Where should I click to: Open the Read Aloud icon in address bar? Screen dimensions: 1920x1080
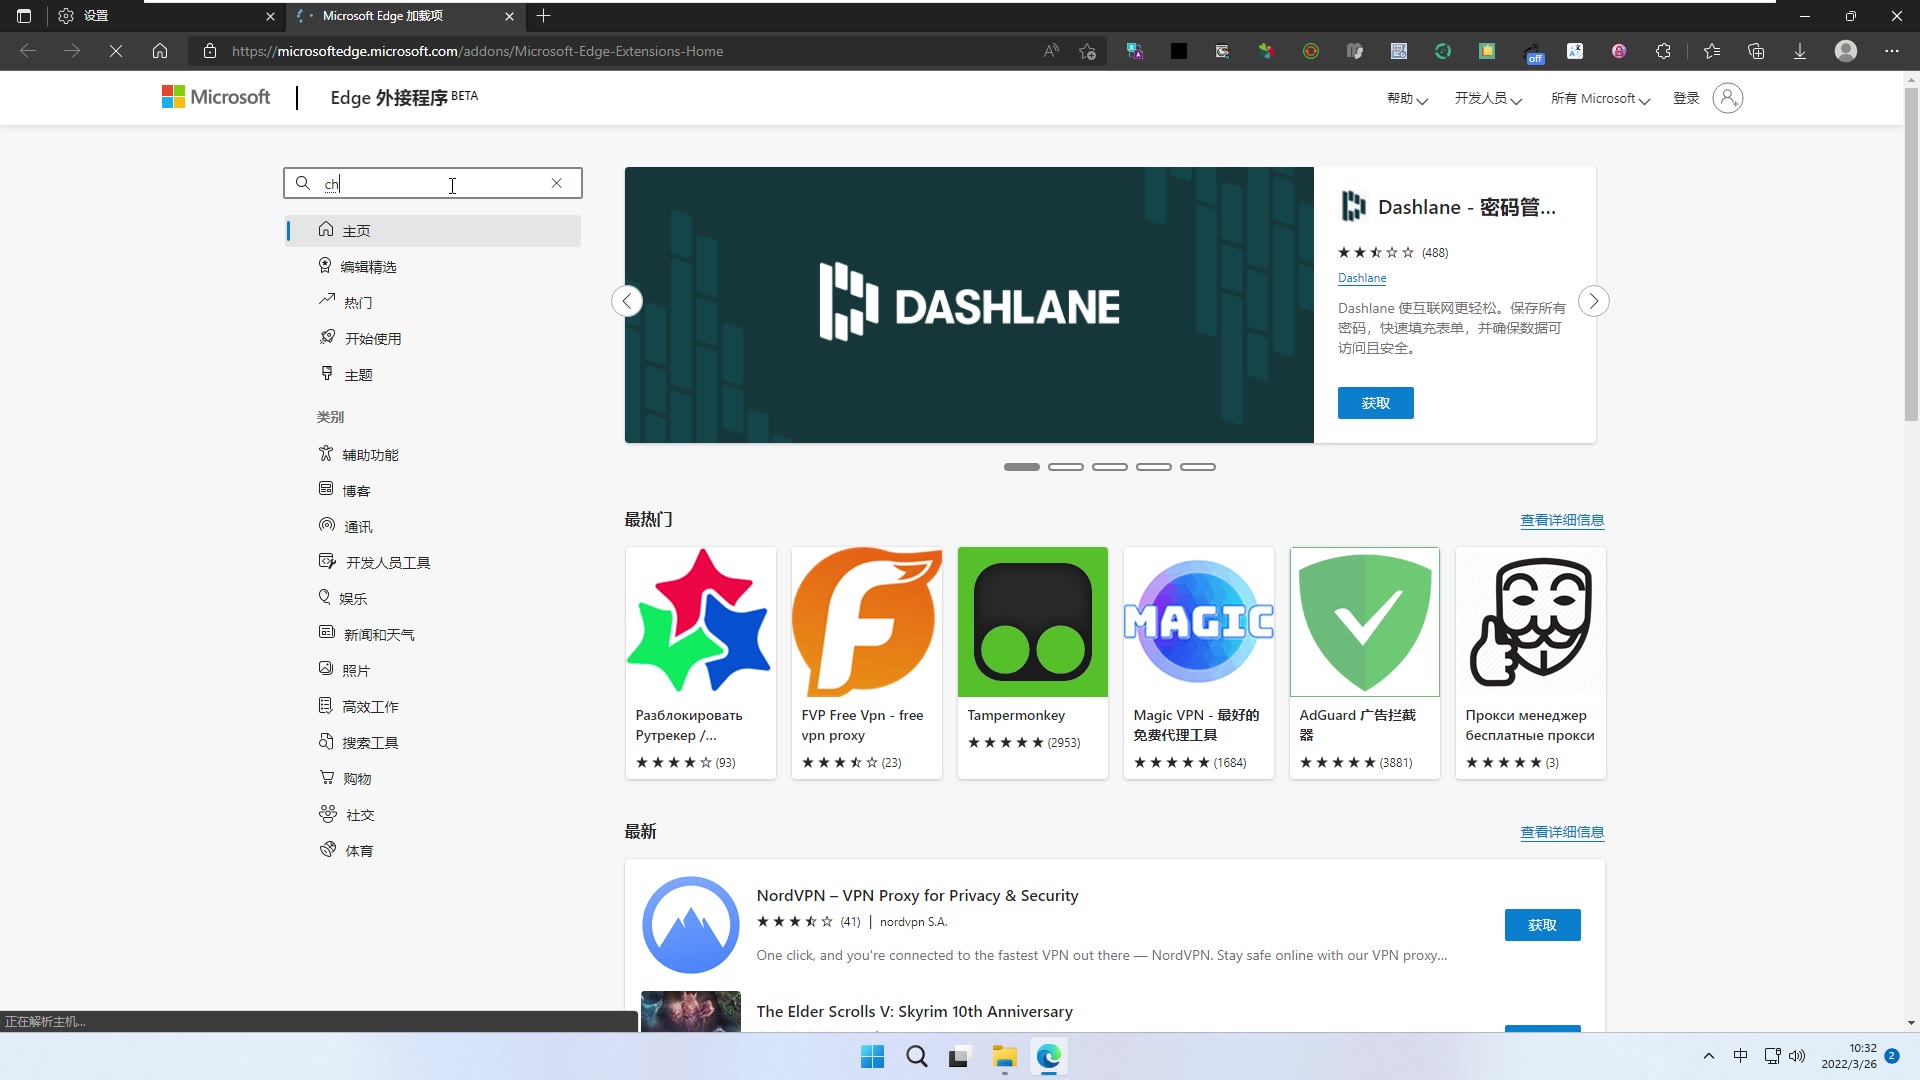point(1051,51)
